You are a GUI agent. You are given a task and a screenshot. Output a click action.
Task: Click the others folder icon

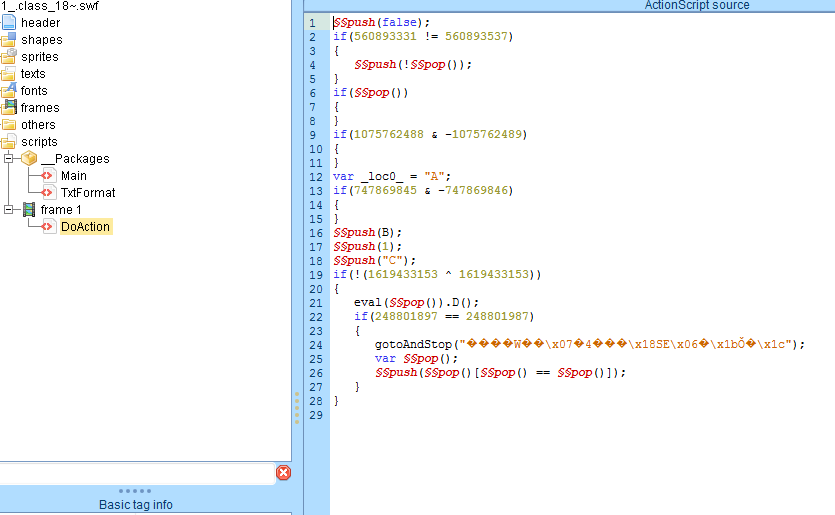[x=9, y=125]
